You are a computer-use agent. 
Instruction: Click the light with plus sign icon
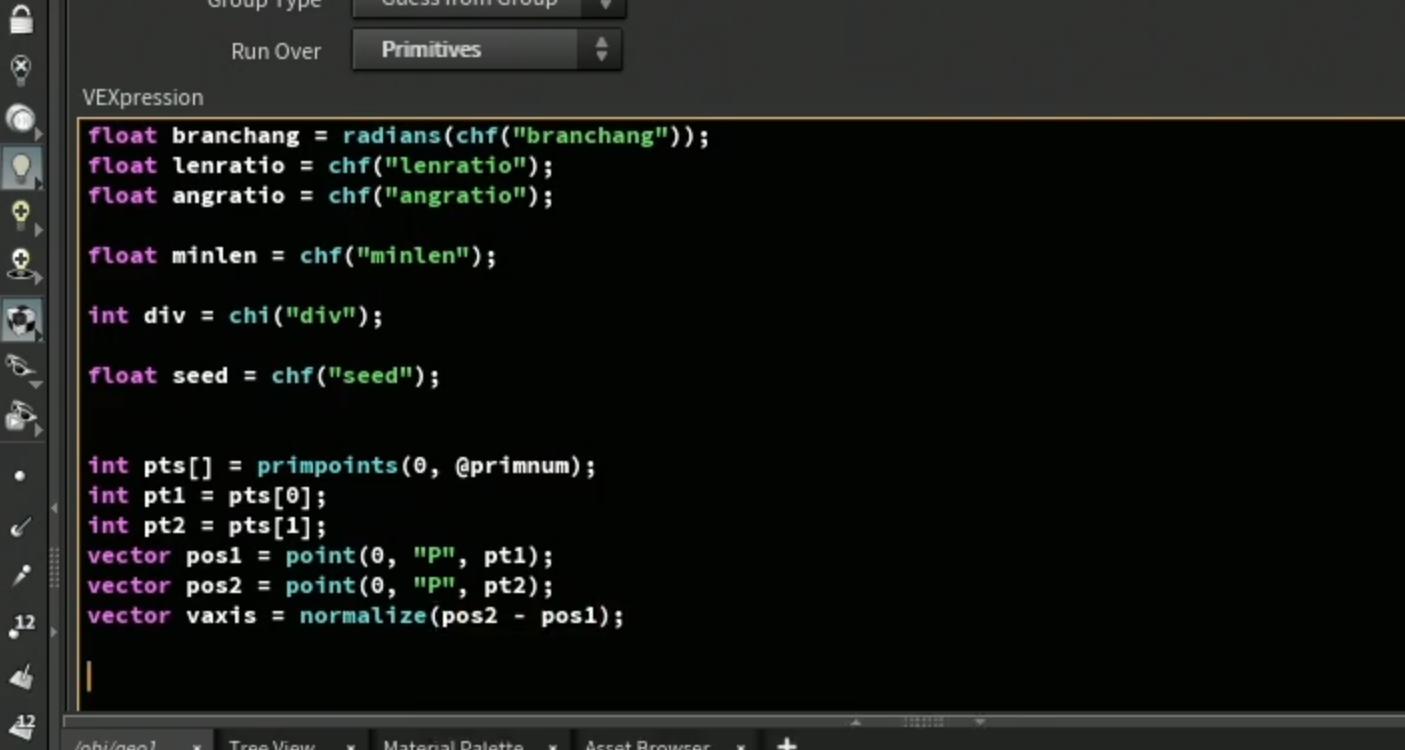pos(21,265)
